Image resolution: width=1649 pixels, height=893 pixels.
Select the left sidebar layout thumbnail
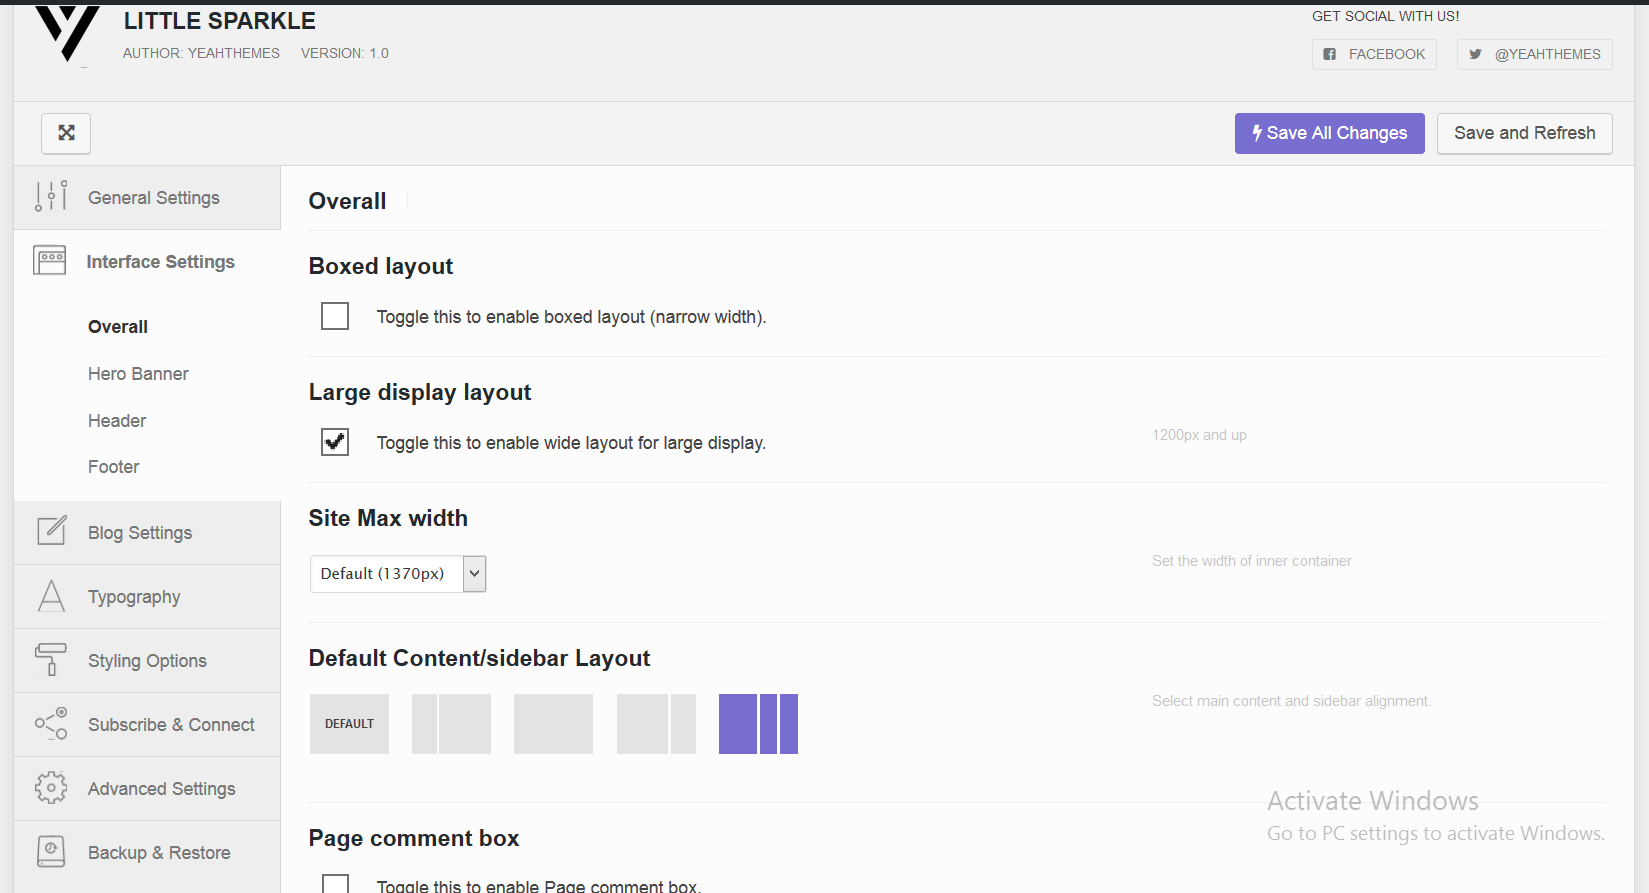coord(451,724)
